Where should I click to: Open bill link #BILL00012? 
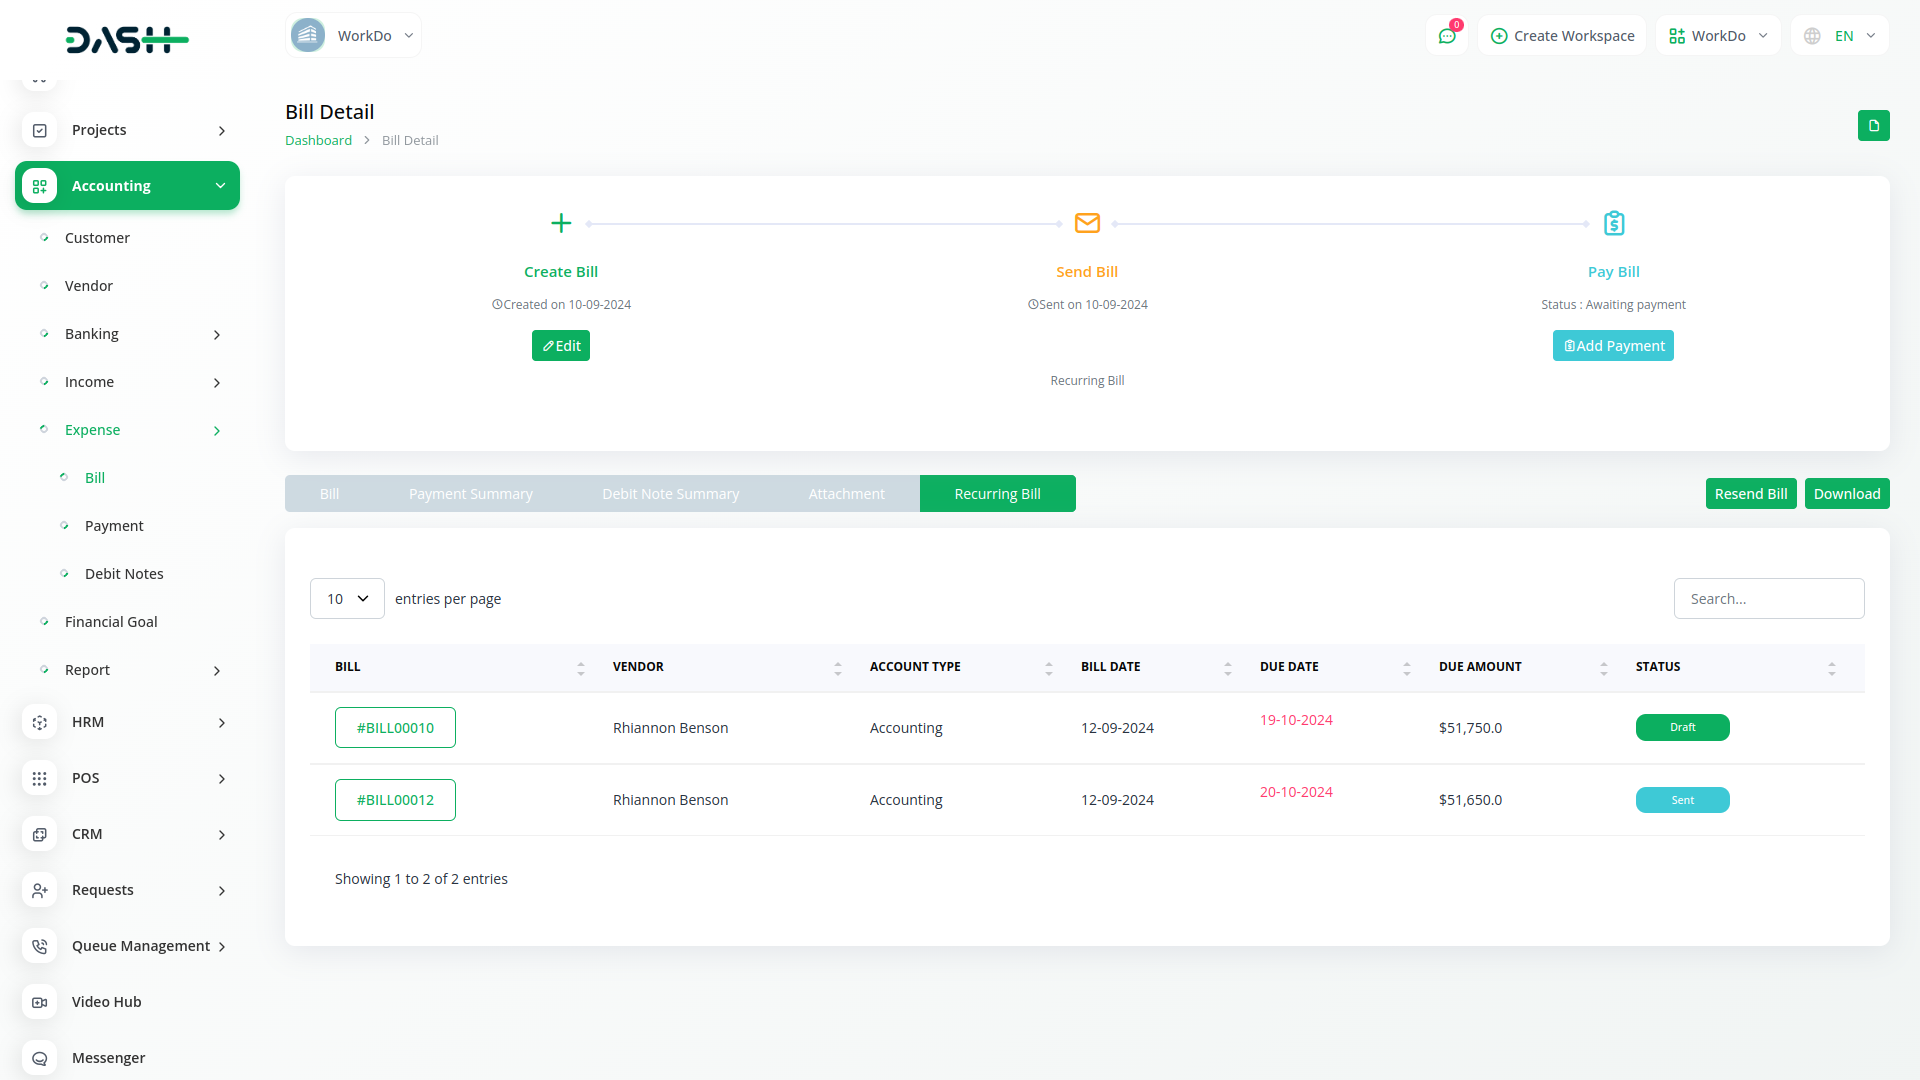click(395, 800)
